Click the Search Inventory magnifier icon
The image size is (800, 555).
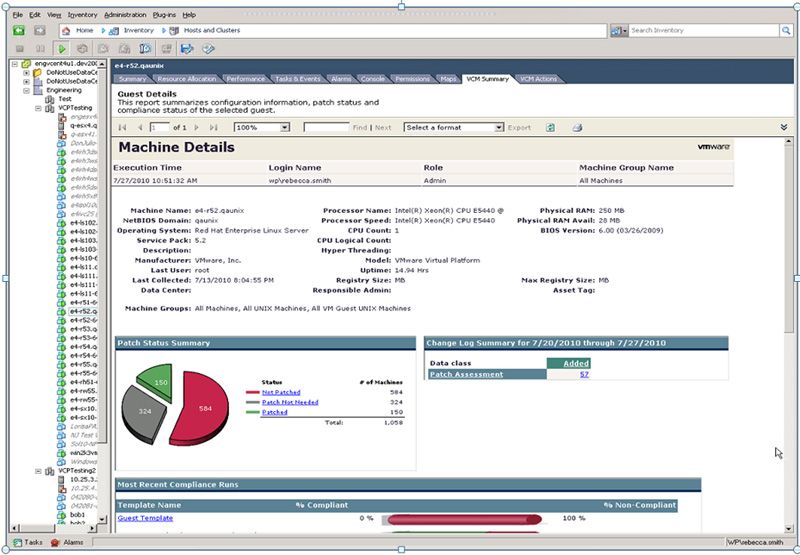[617, 31]
